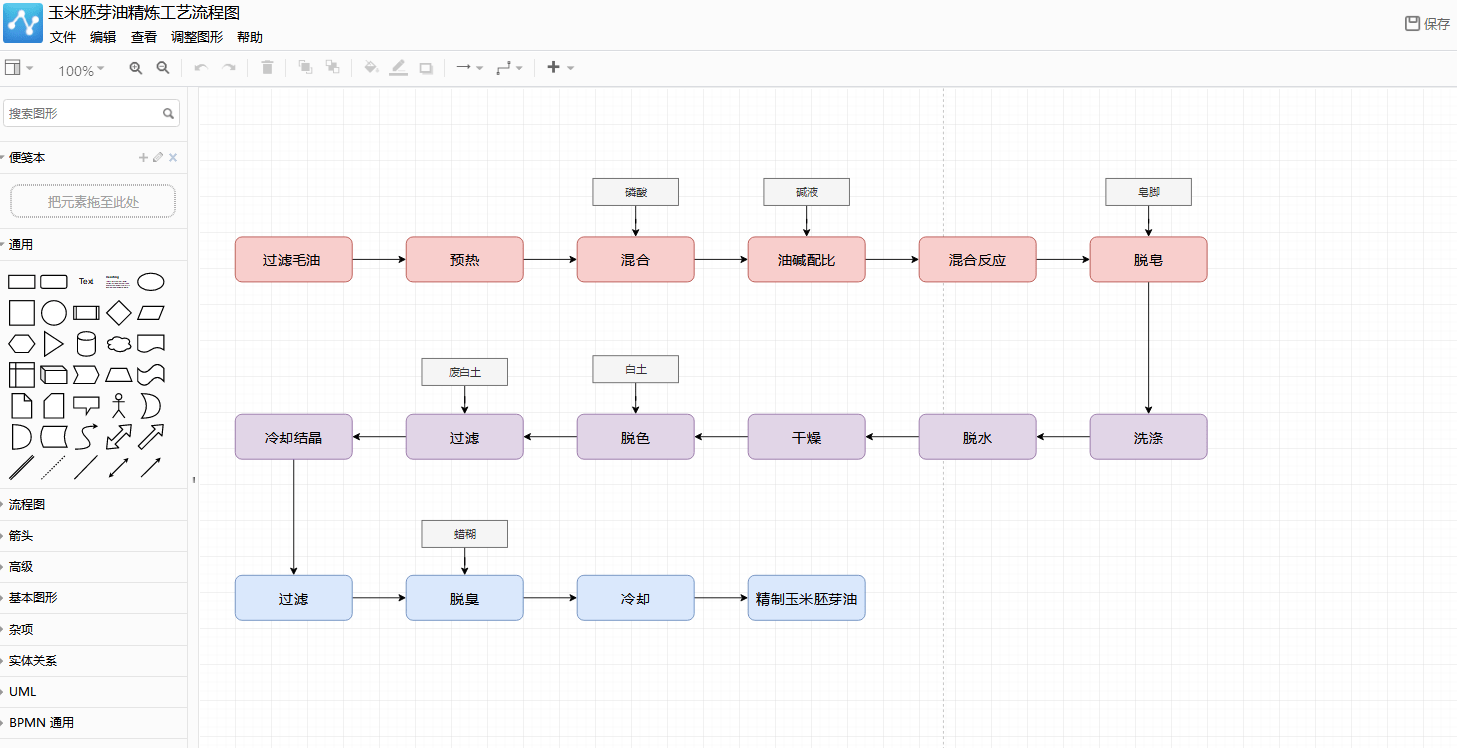Viewport: 1457px width, 748px height.
Task: Open the plus insert dropdown
Action: (x=560, y=68)
